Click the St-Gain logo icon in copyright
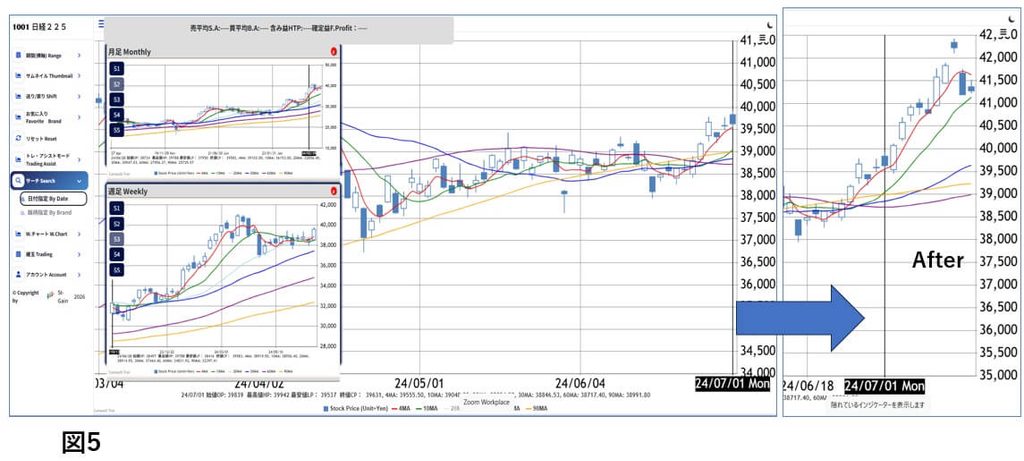 50,294
